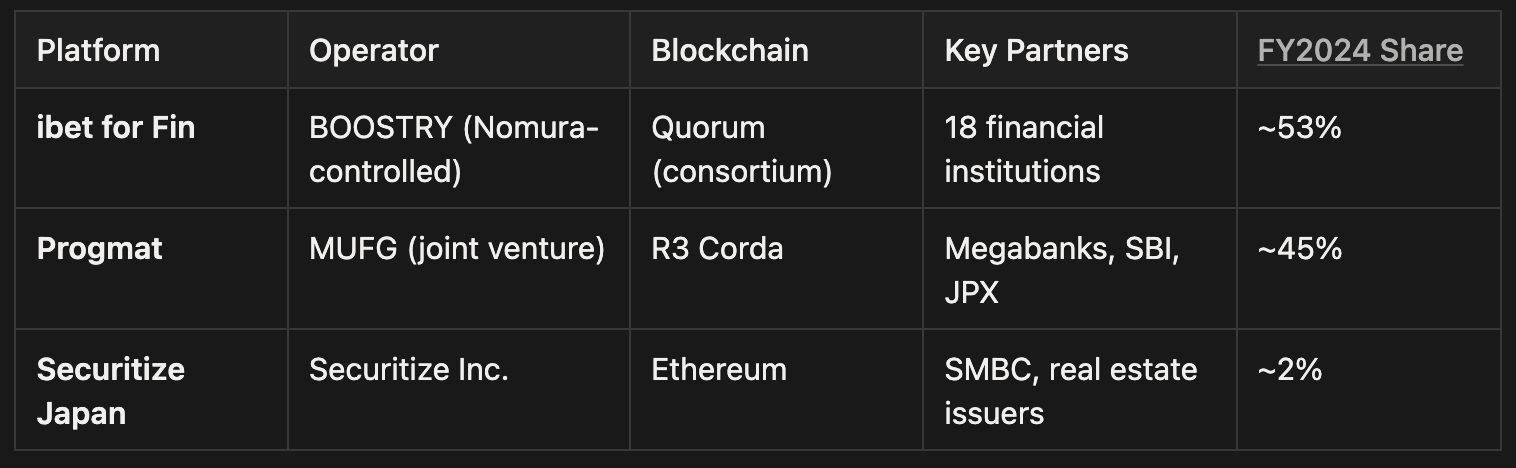The height and width of the screenshot is (468, 1516).
Task: Select the ibet for Fin platform cell
Action: [x=116, y=128]
